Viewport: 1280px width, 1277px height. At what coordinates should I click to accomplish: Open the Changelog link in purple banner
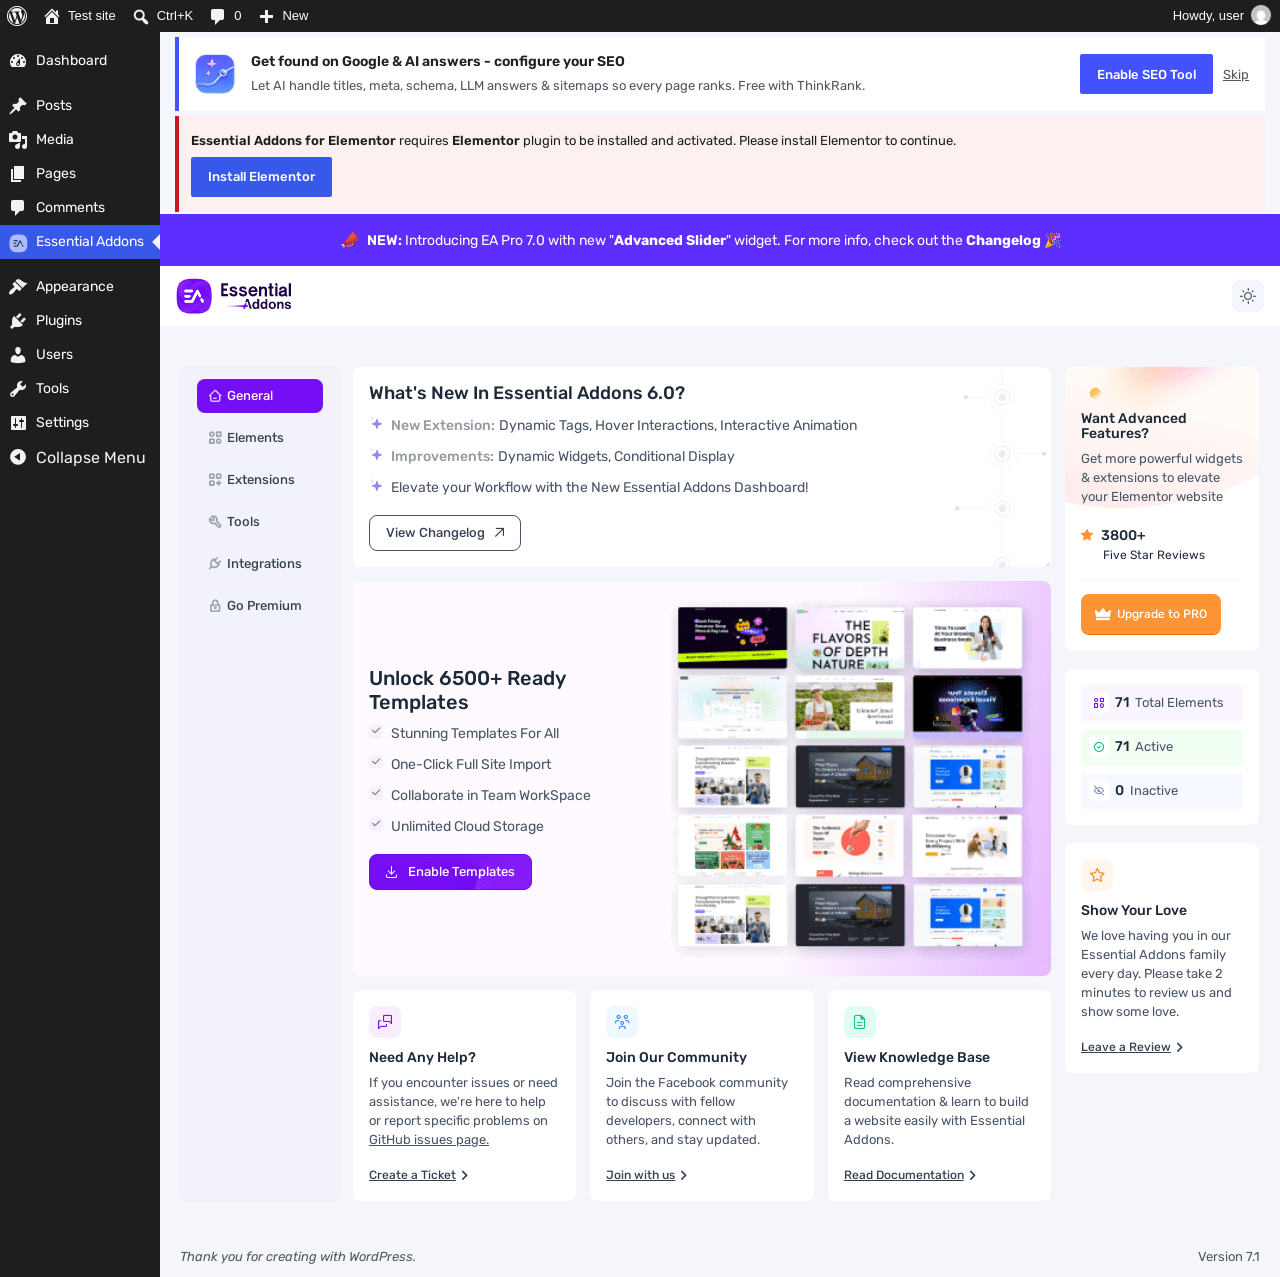point(1003,240)
